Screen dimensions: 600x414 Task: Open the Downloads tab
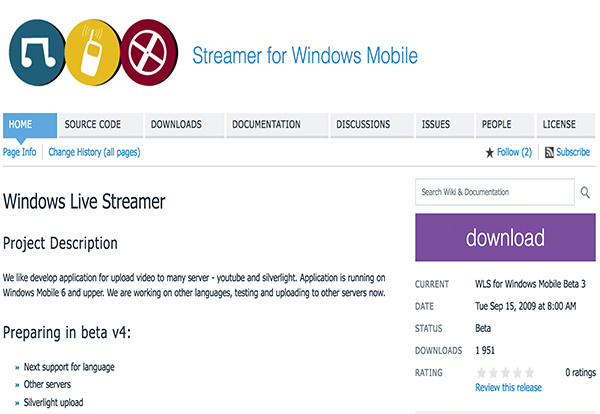(184, 125)
